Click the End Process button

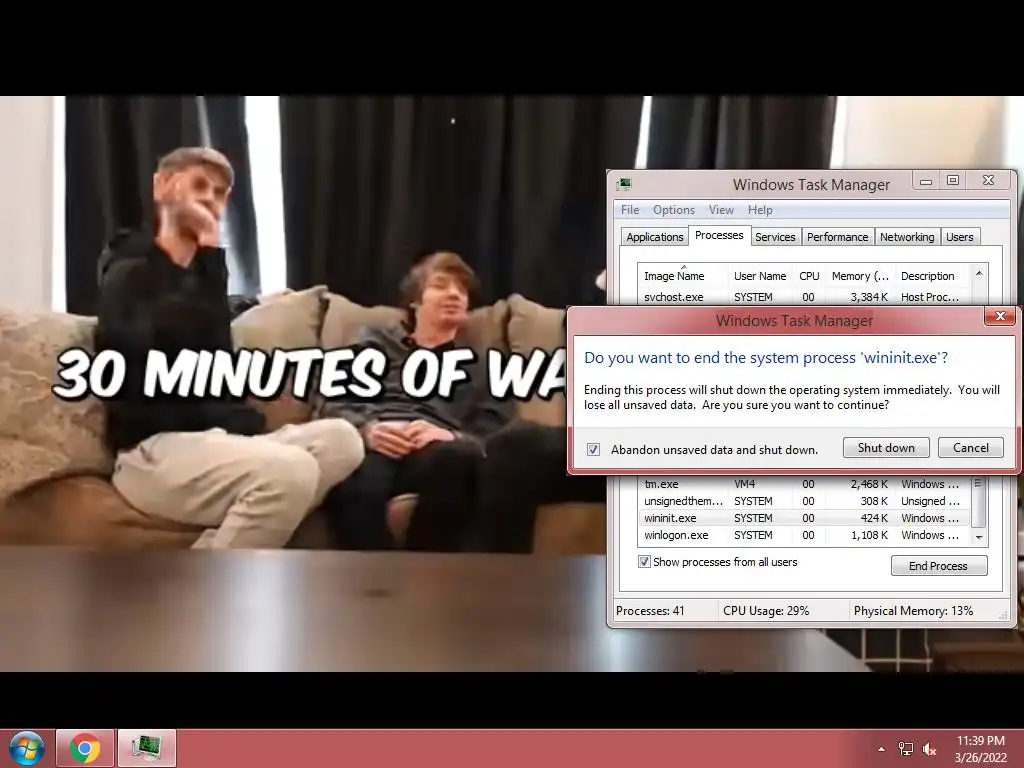(x=938, y=566)
